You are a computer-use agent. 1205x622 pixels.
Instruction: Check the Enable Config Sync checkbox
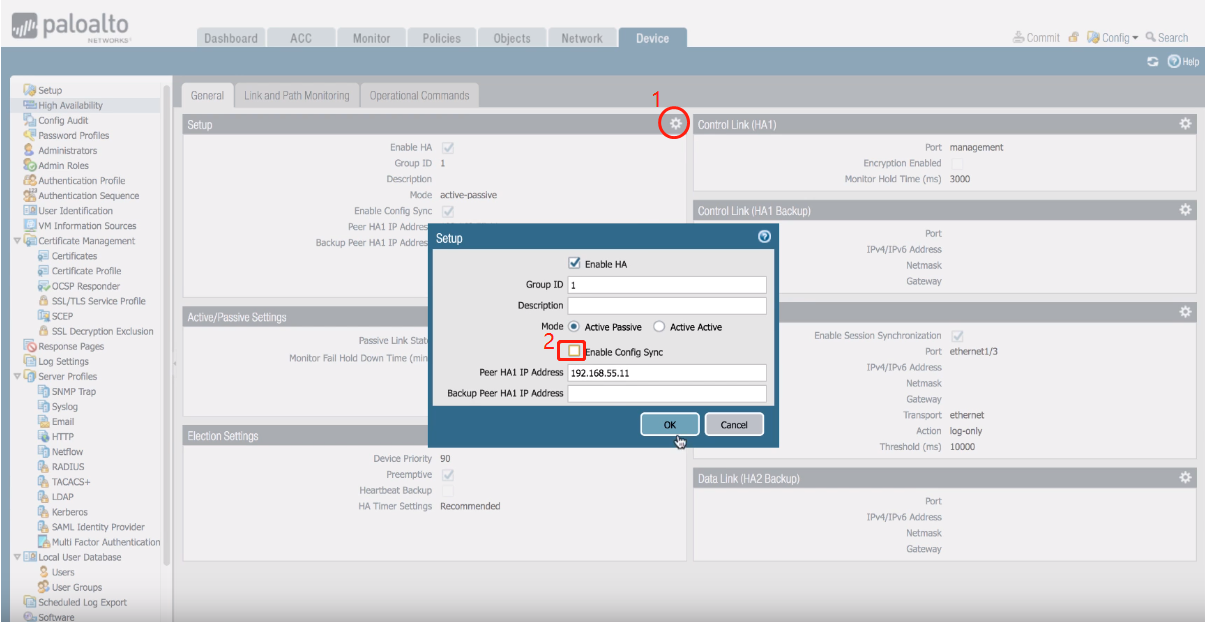click(574, 352)
